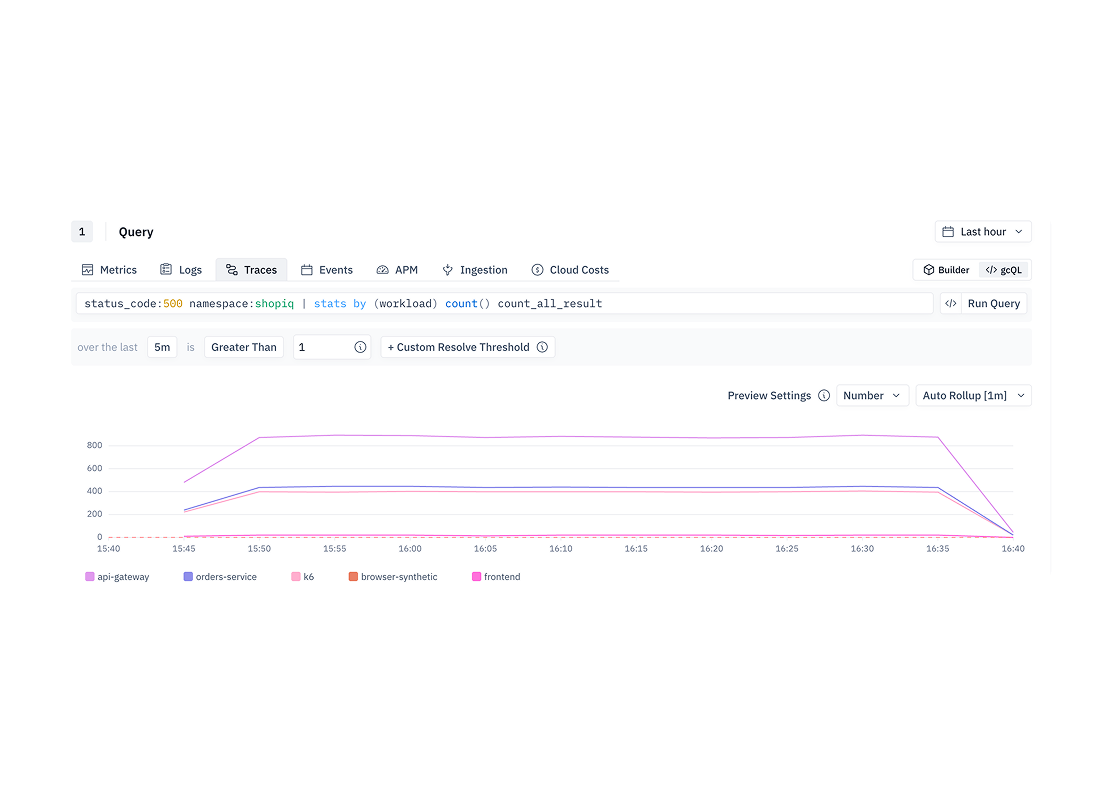The height and width of the screenshot is (796, 1107).
Task: Click the Cloud Costs dollar icon
Action: (x=537, y=270)
